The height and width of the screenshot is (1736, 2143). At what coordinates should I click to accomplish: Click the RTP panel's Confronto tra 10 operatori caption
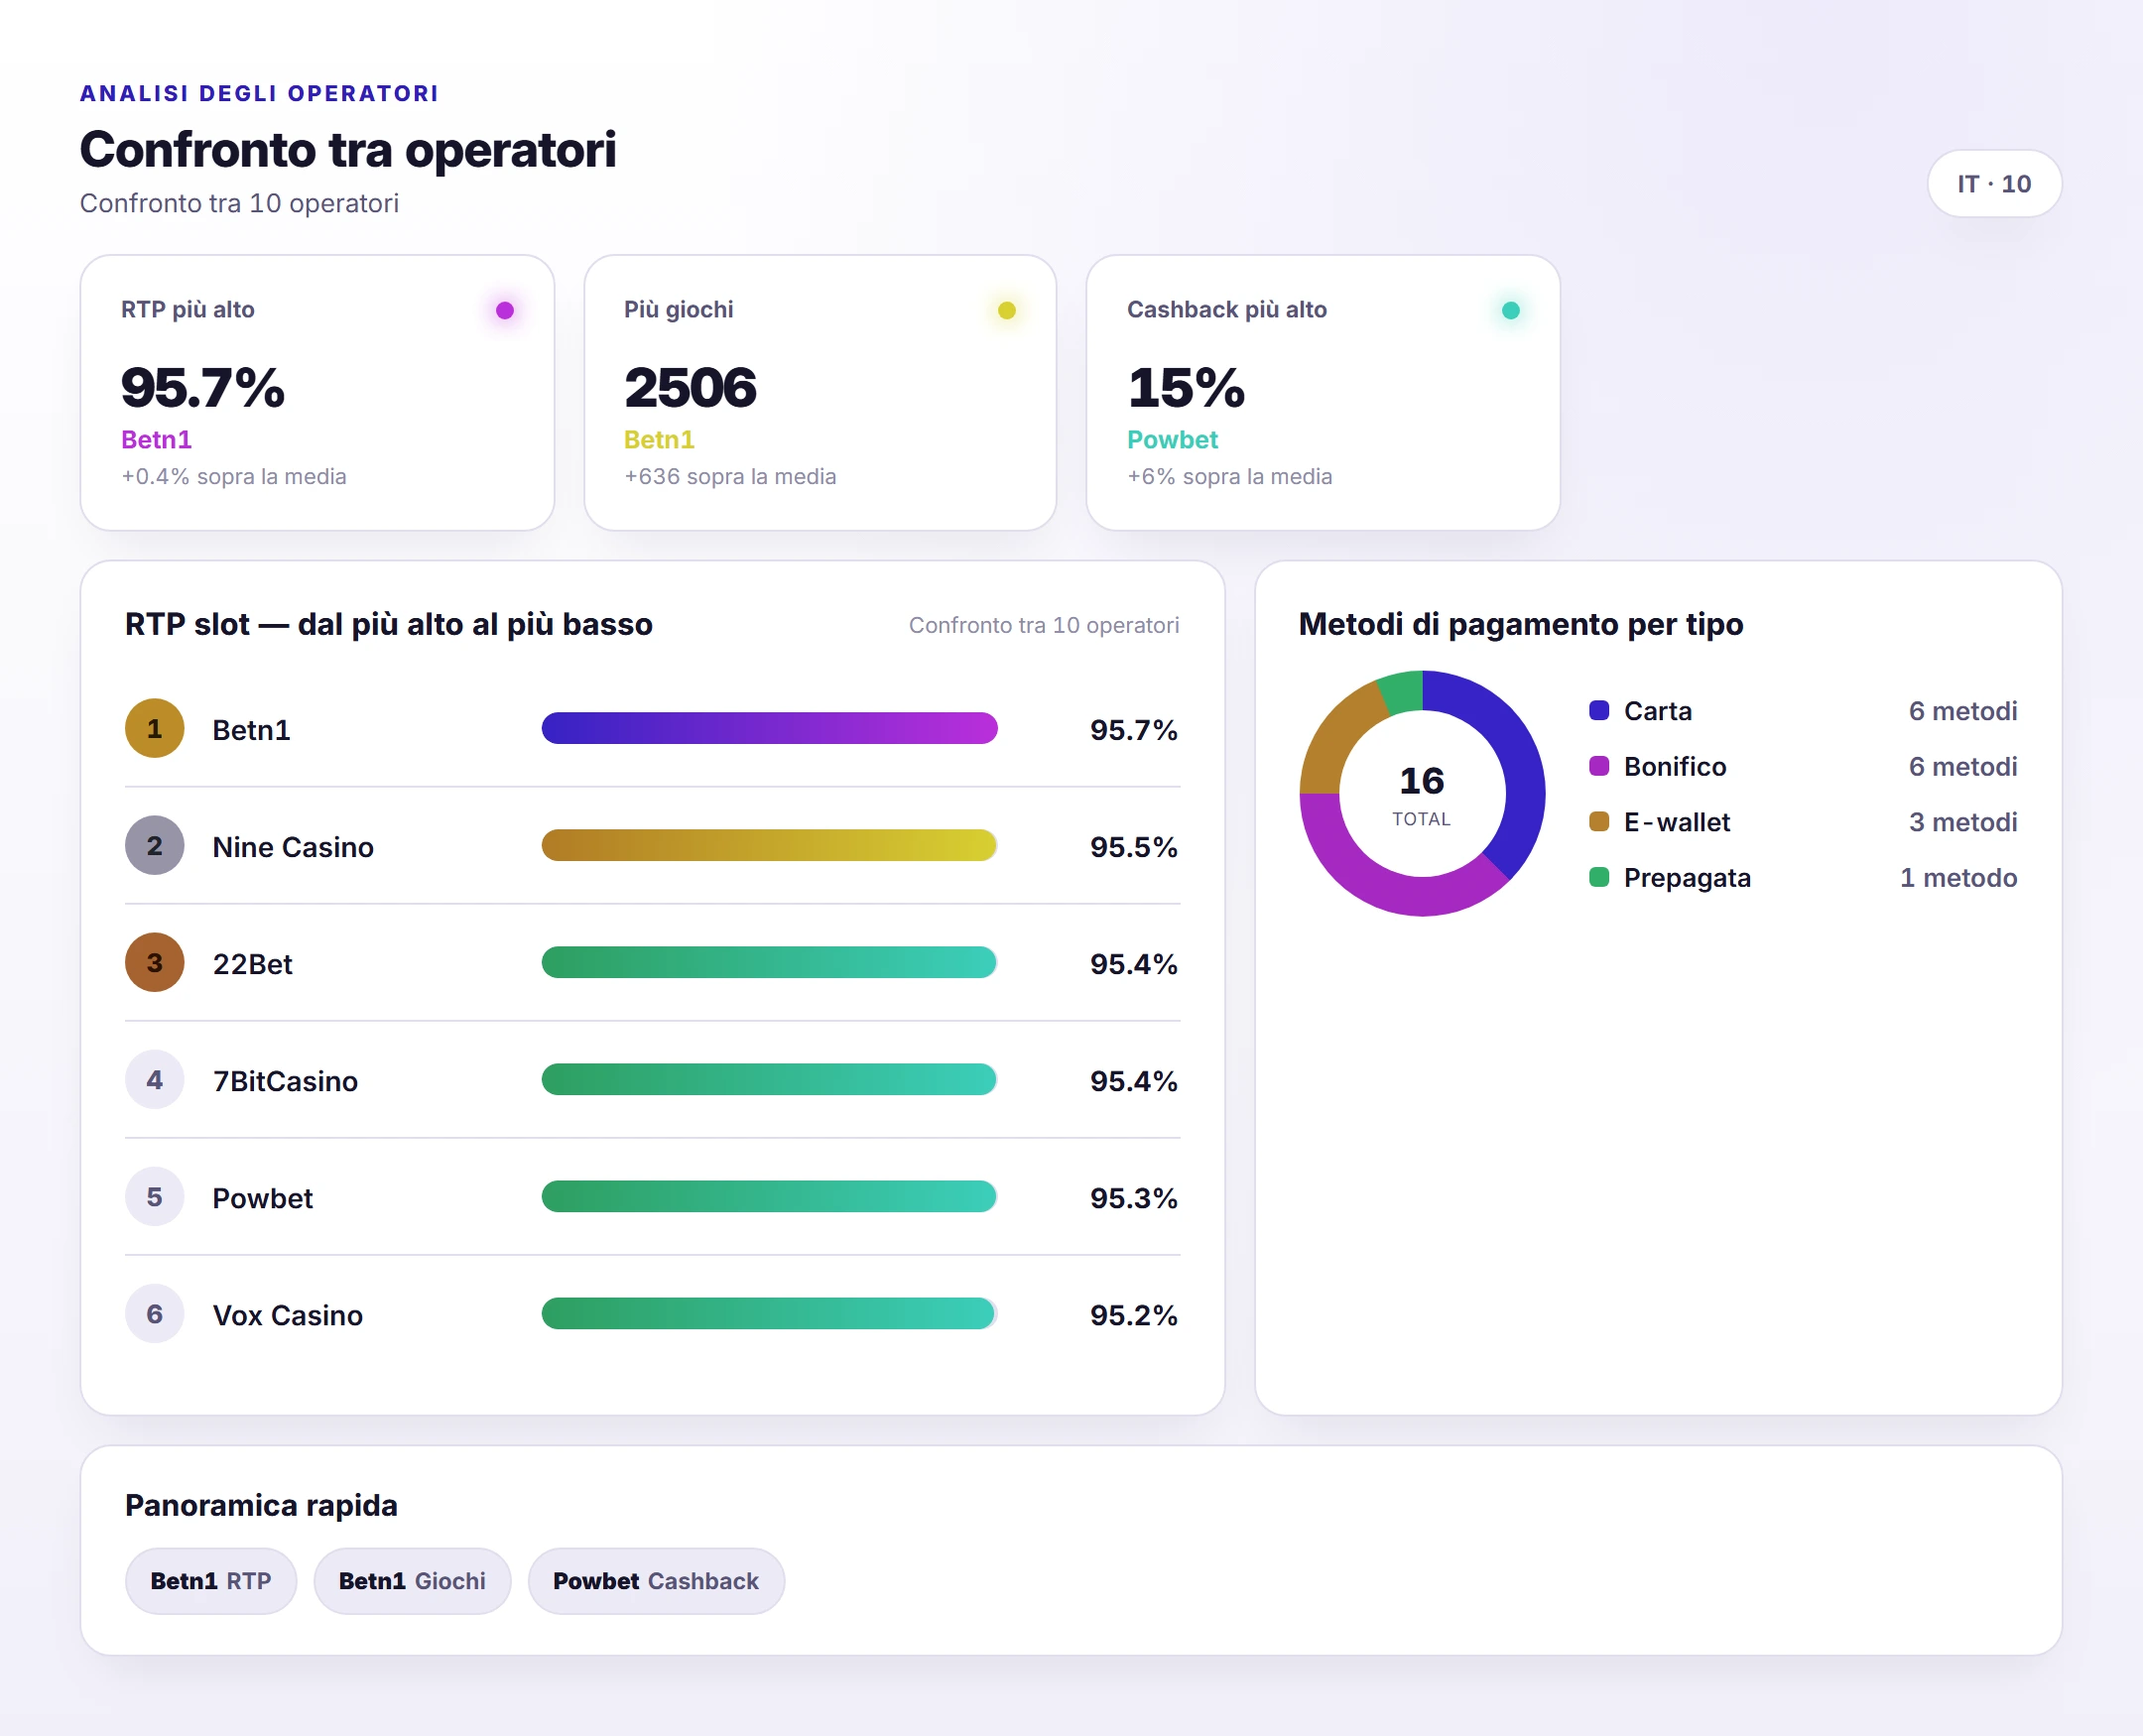coord(1044,625)
